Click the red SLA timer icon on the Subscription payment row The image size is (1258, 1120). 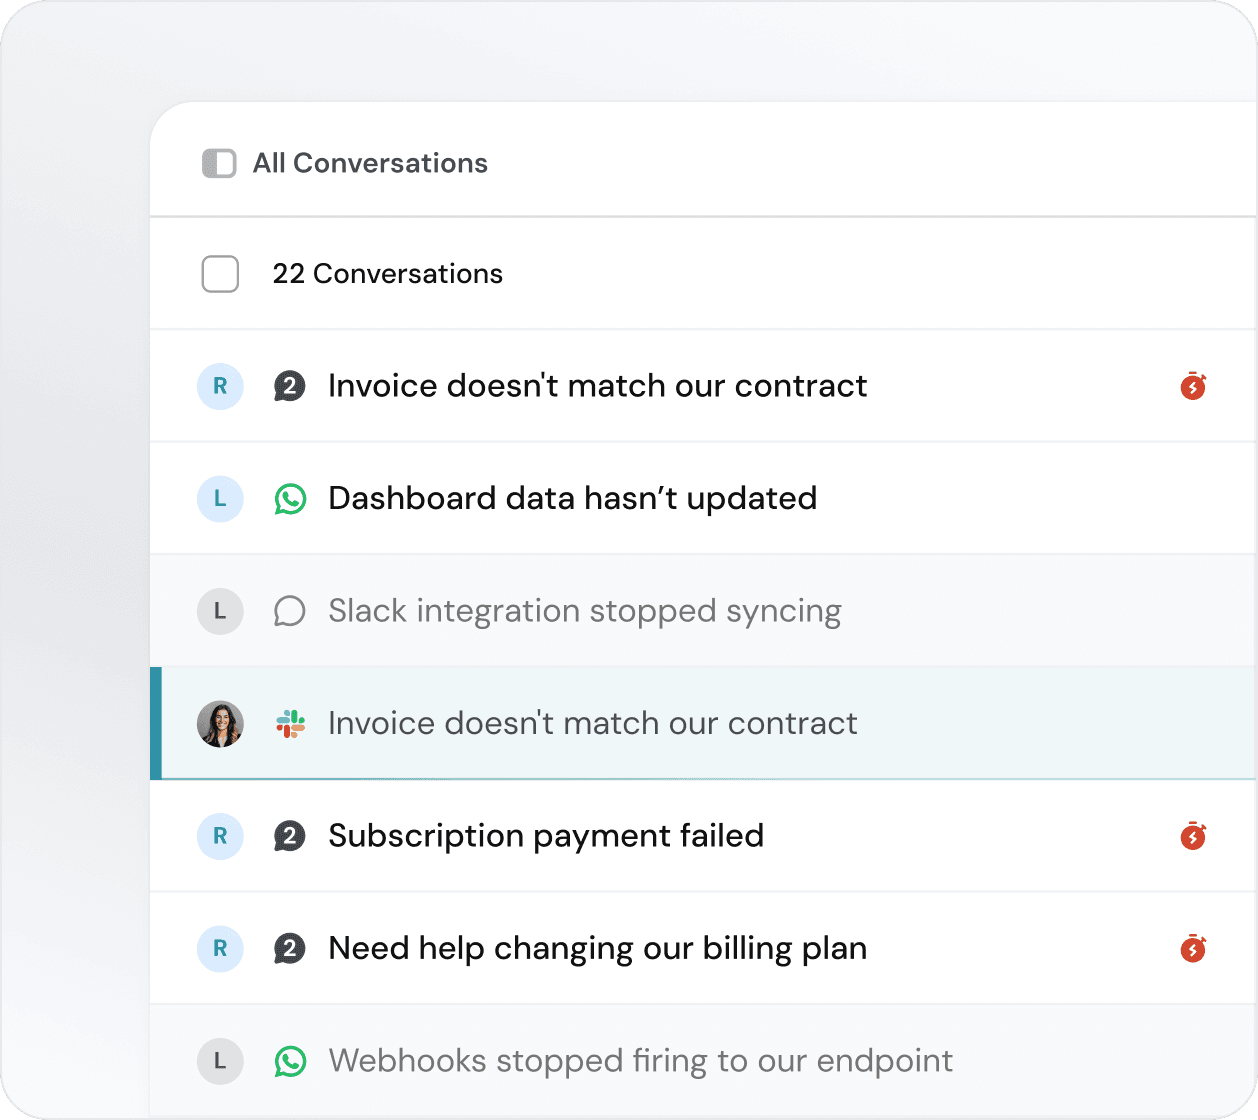[1193, 836]
